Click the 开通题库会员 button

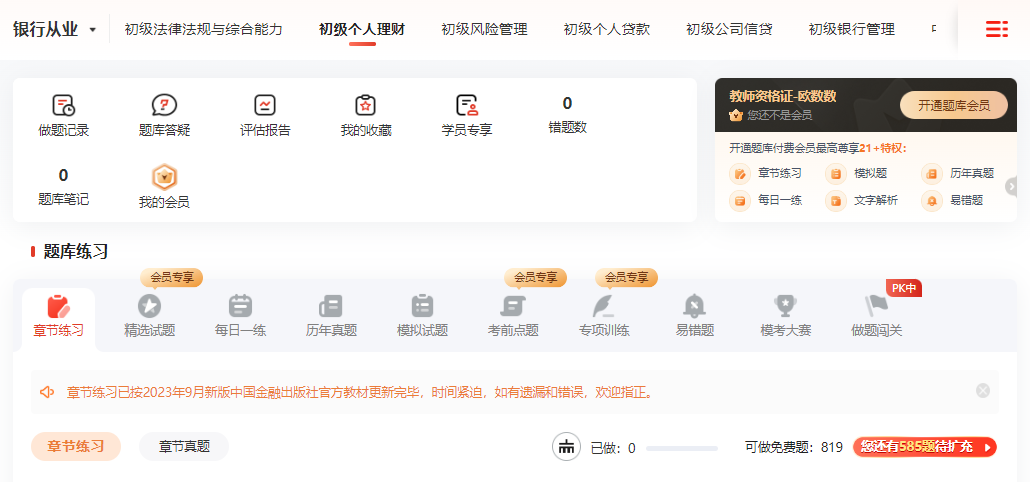954,105
